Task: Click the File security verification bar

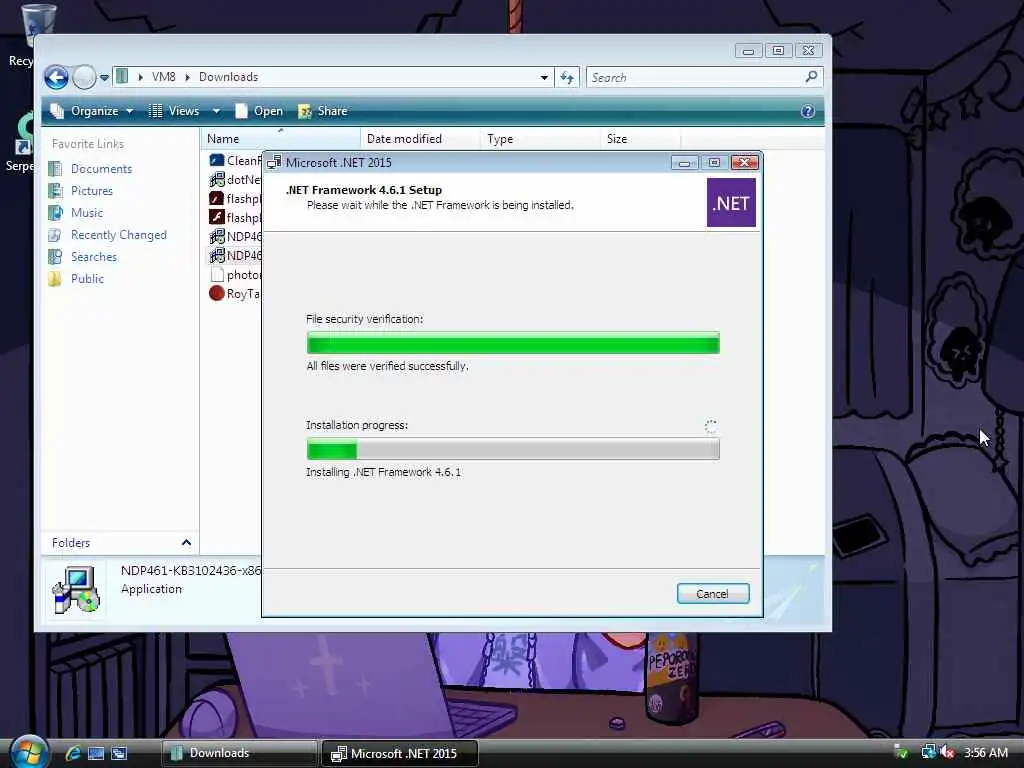Action: pyautogui.click(x=513, y=343)
